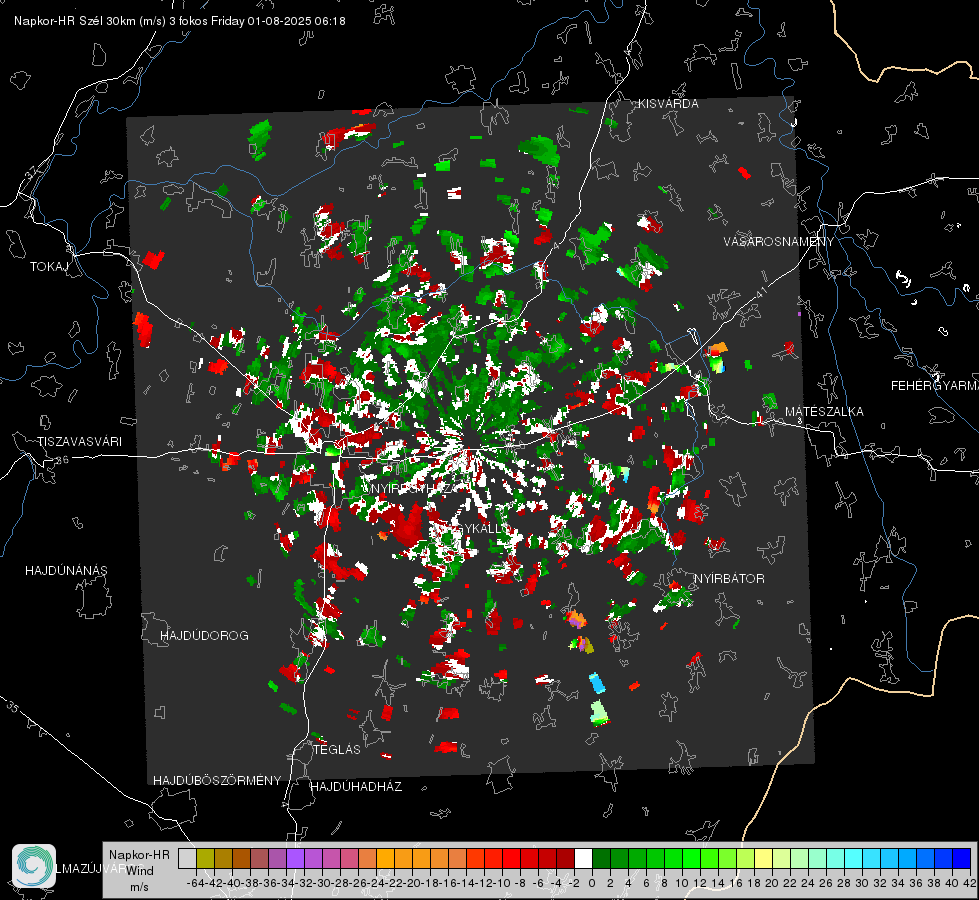The height and width of the screenshot is (900, 979).
Task: Click the bright purple swatch above -34
Action: [x=295, y=858]
